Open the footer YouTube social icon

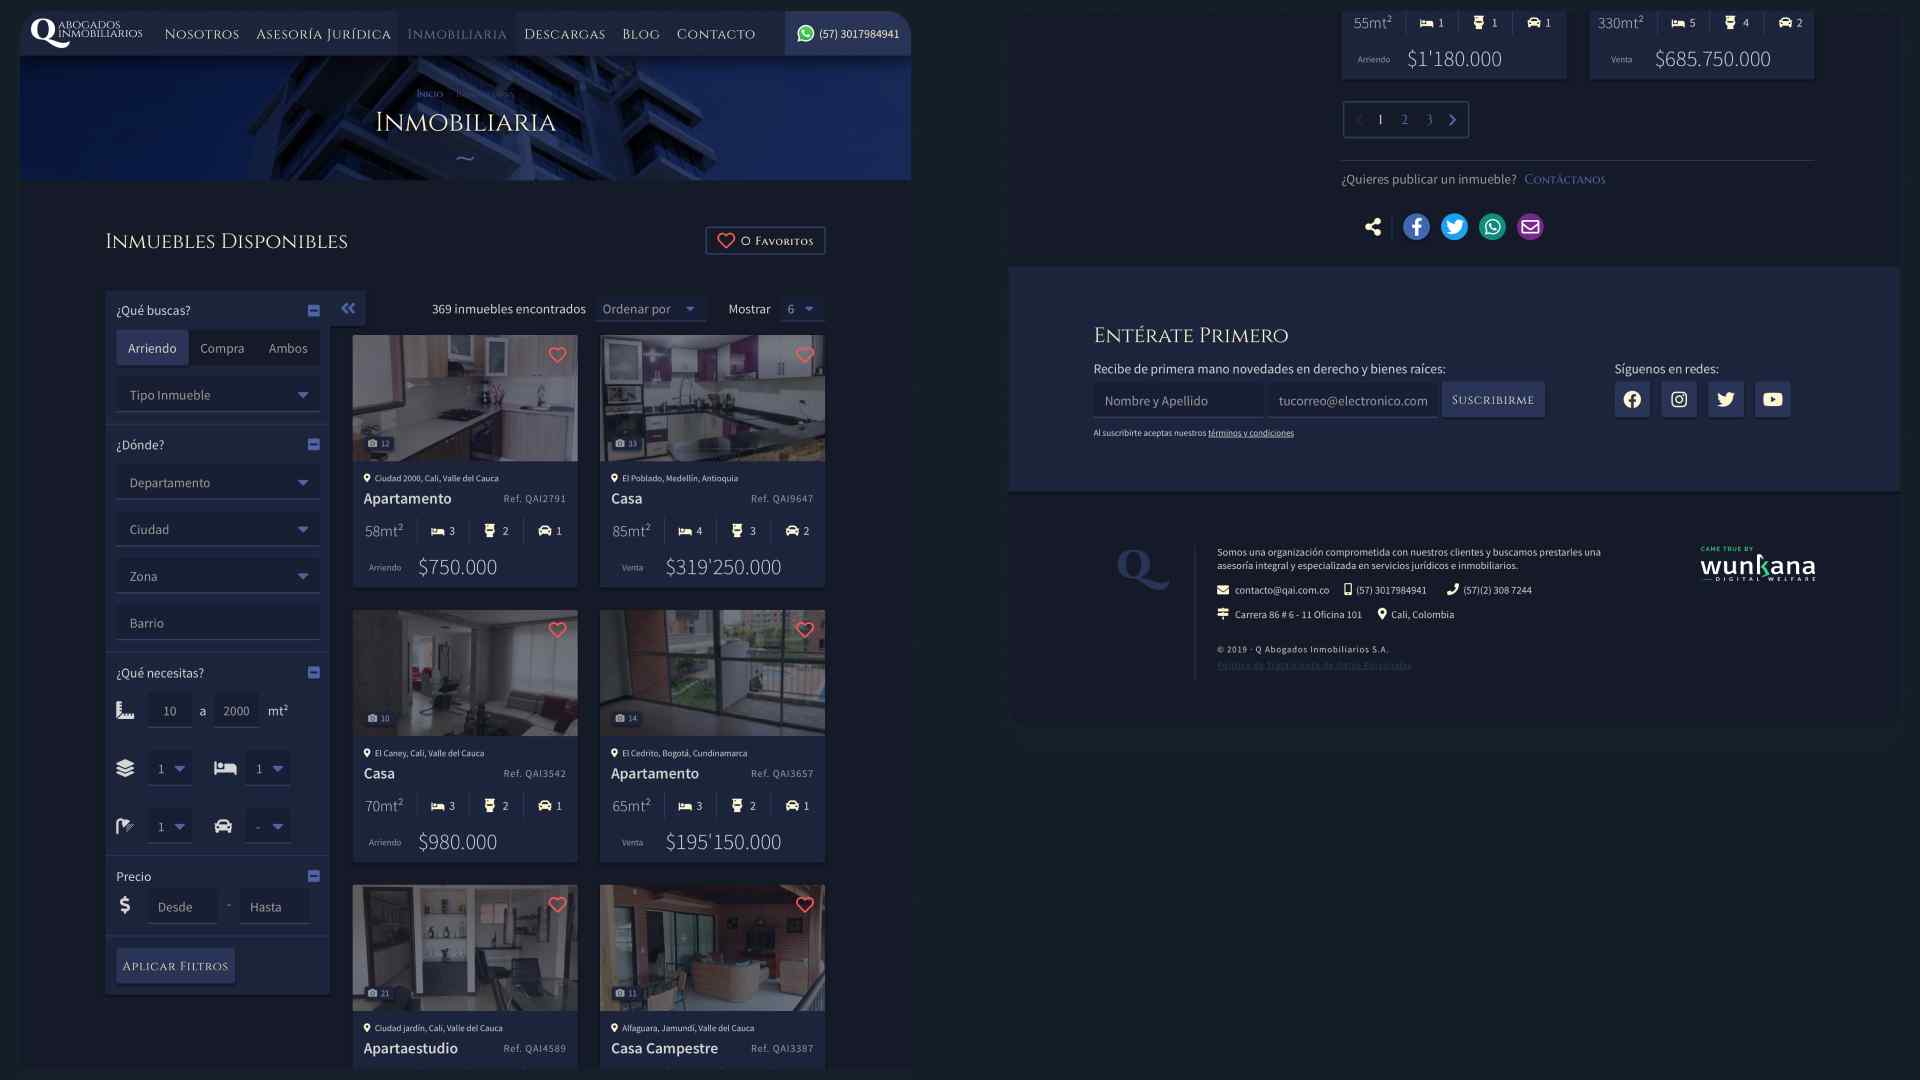click(1772, 400)
